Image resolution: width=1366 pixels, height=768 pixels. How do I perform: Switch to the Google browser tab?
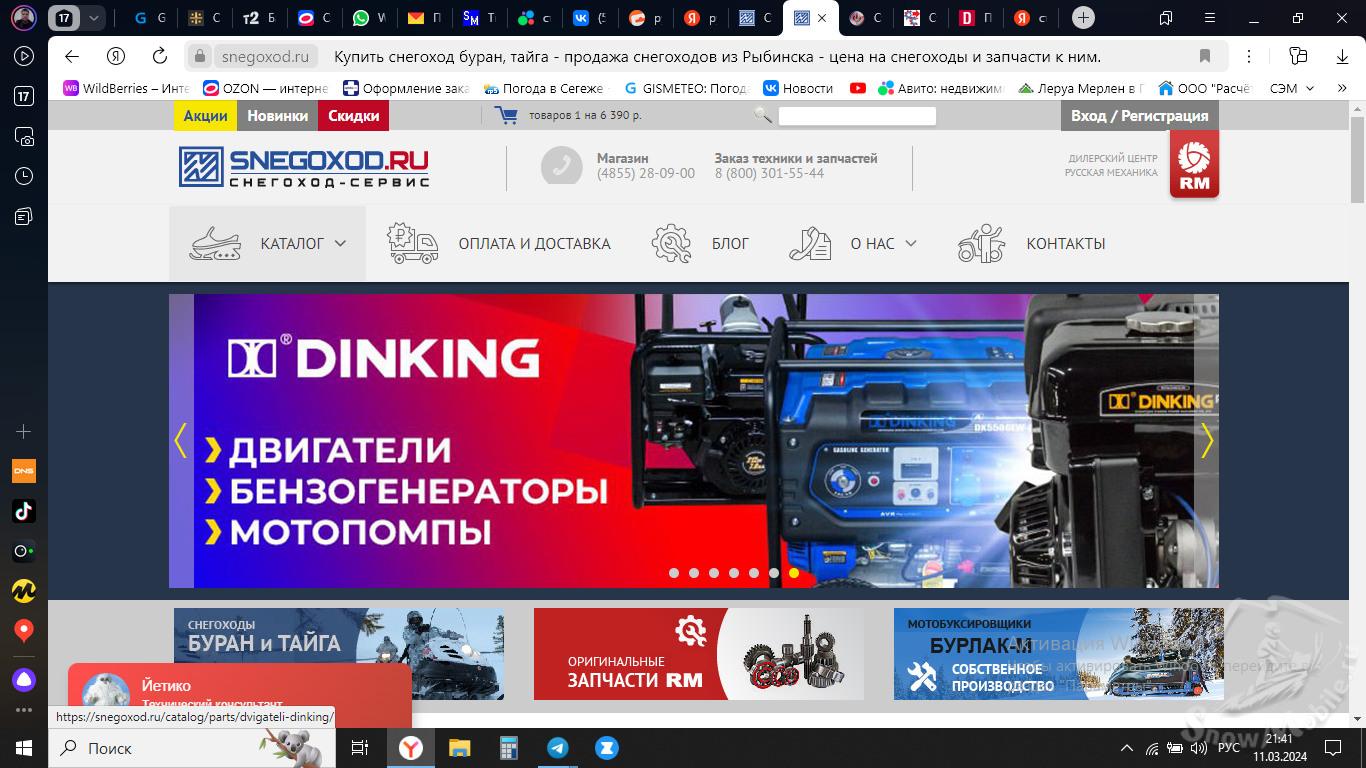(x=149, y=18)
